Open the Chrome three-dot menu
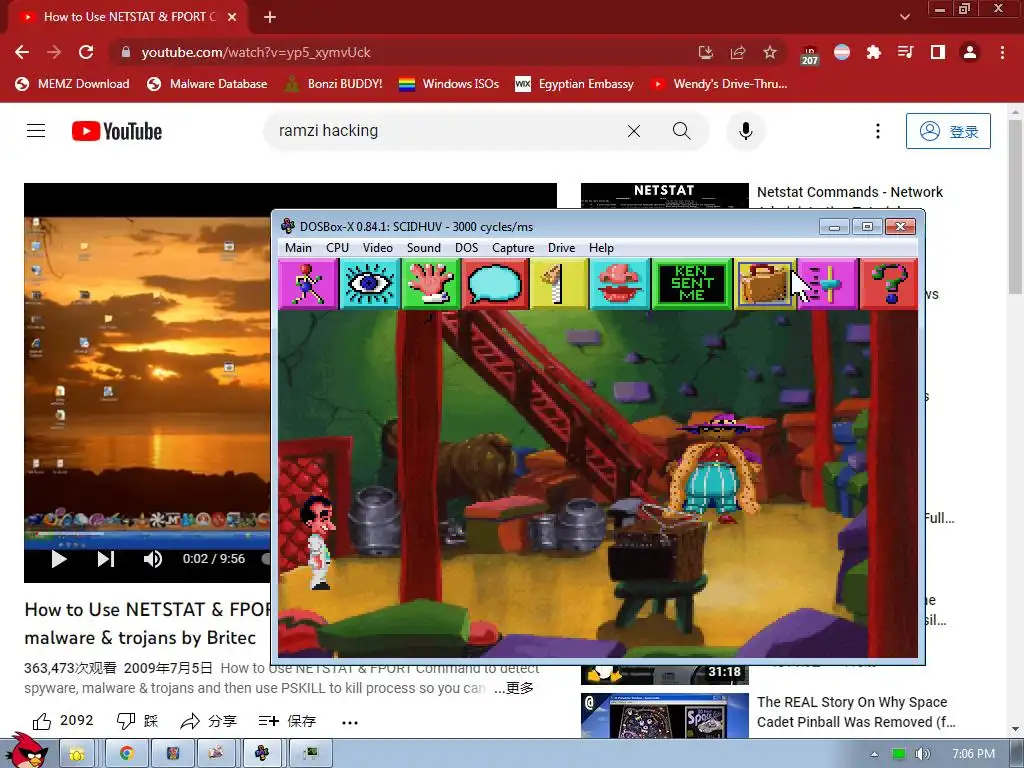This screenshot has width=1024, height=768. (x=1002, y=52)
